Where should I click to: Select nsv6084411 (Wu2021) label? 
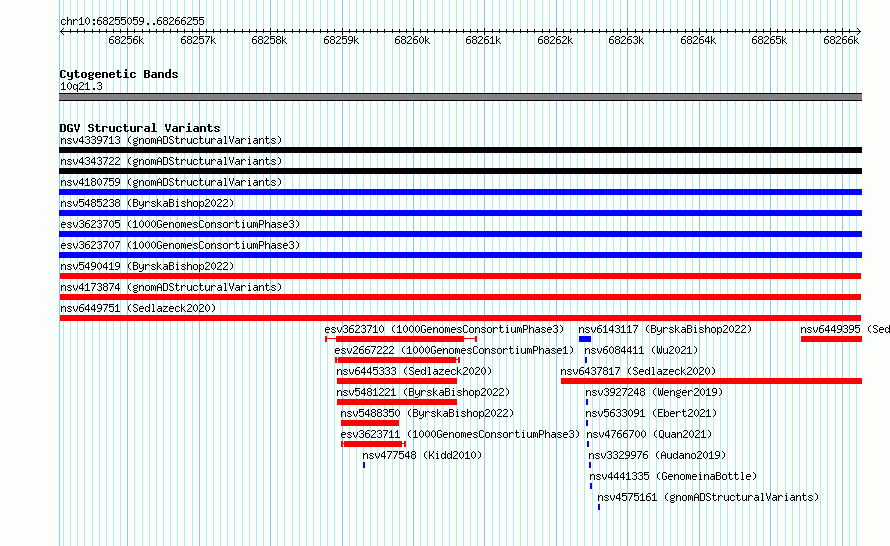click(641, 350)
